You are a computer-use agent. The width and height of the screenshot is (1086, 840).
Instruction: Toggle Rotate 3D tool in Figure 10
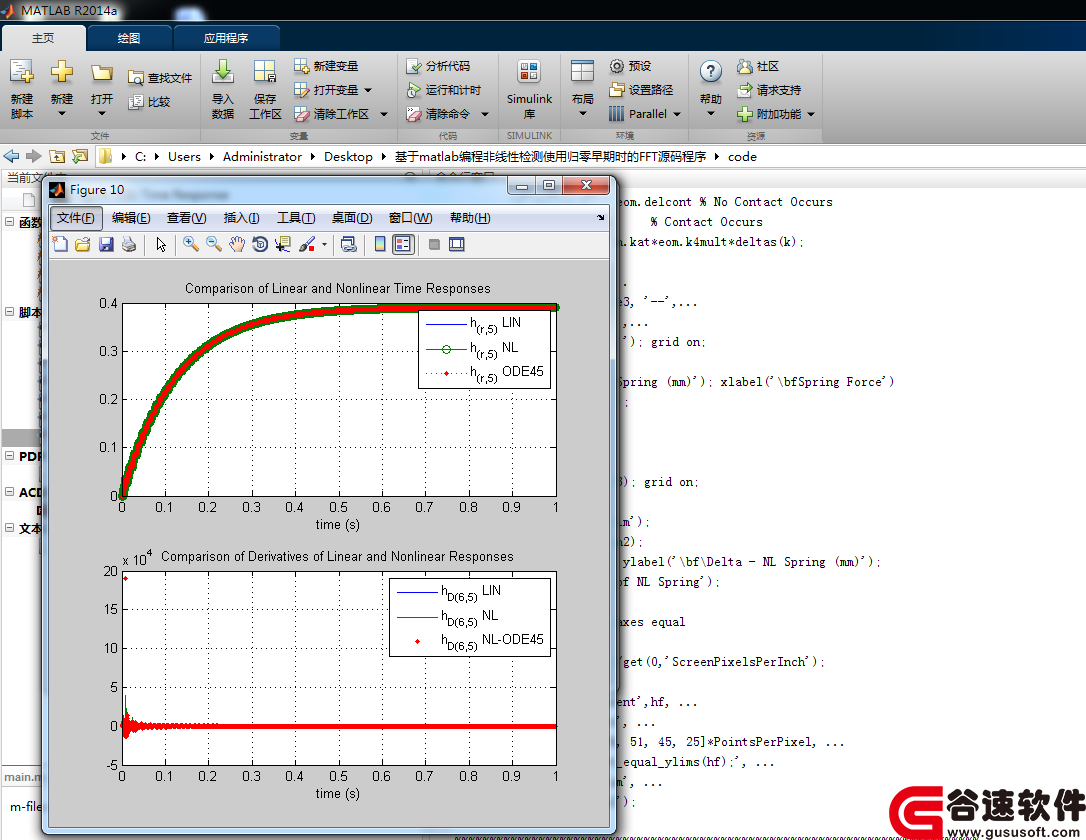260,244
